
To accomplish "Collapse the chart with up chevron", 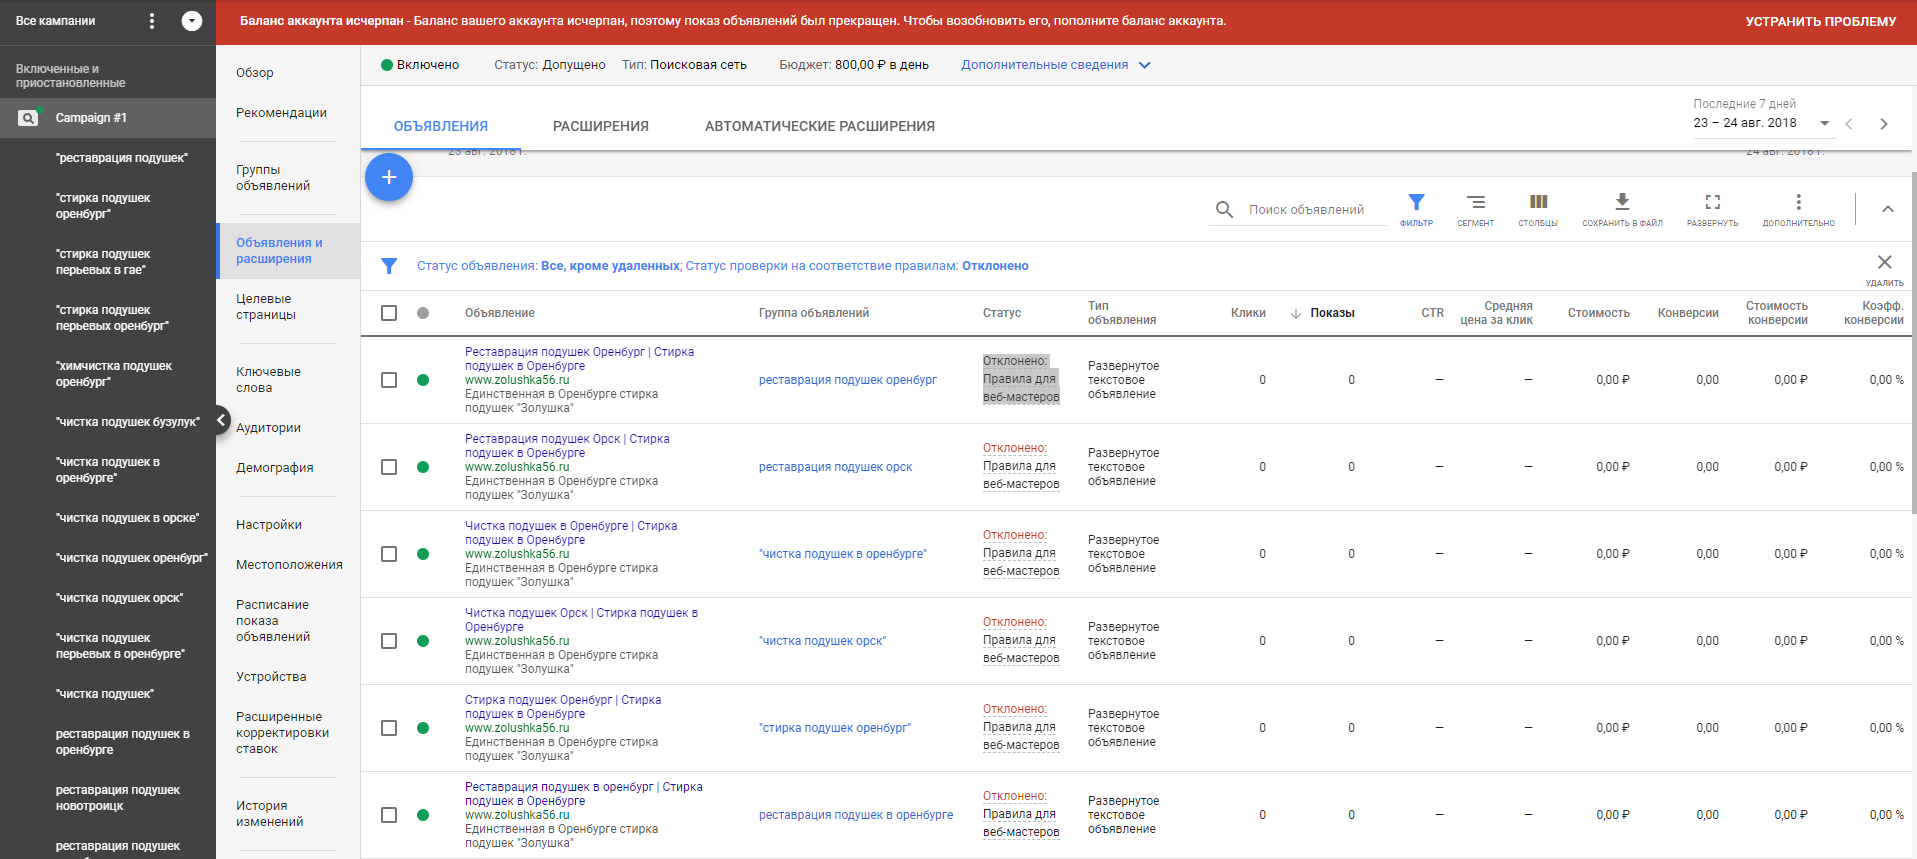I will tap(1888, 209).
